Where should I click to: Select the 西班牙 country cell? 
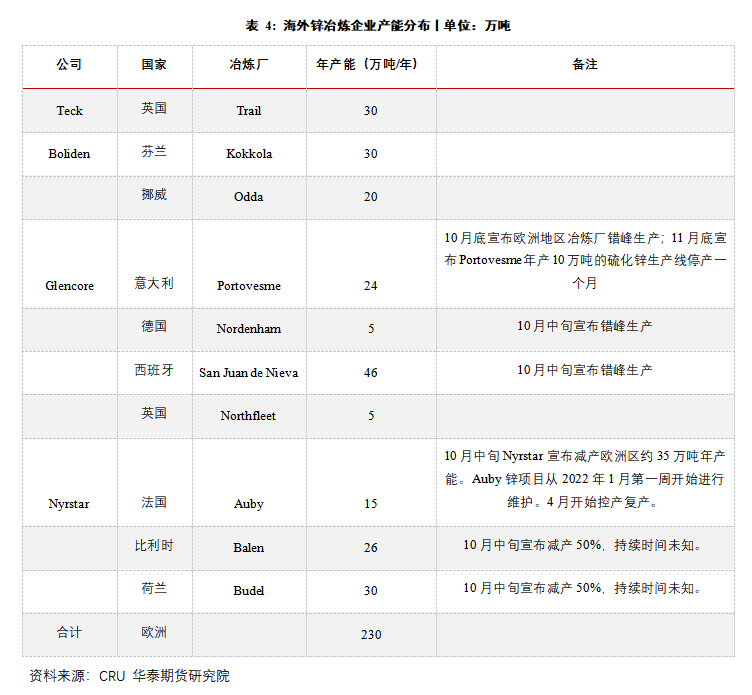(x=154, y=370)
